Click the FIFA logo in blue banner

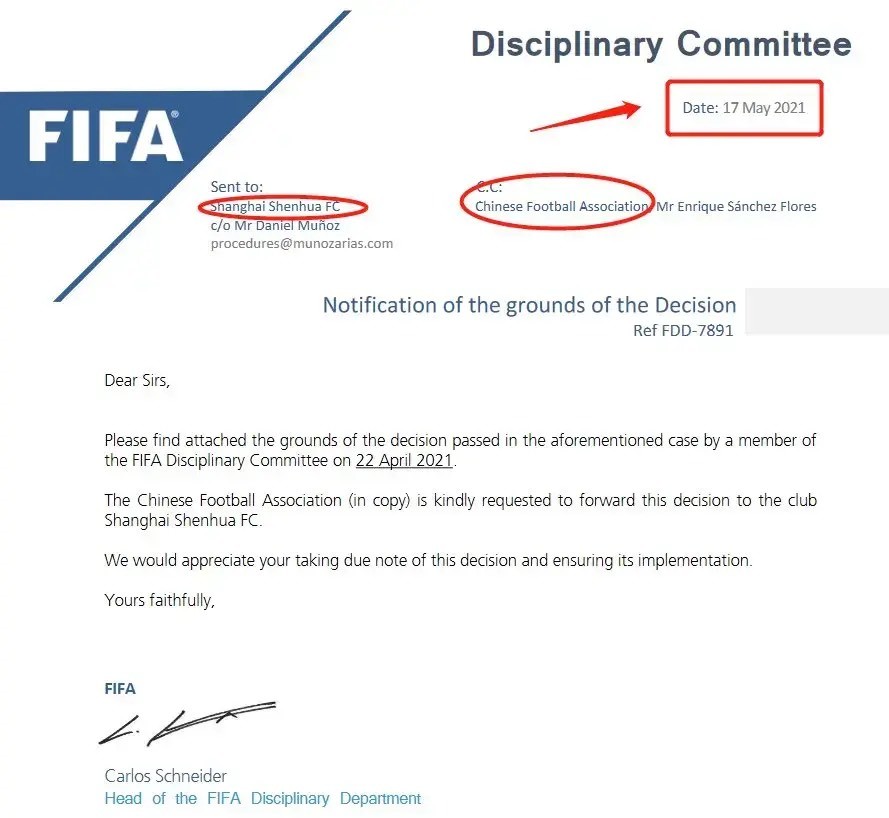(105, 135)
